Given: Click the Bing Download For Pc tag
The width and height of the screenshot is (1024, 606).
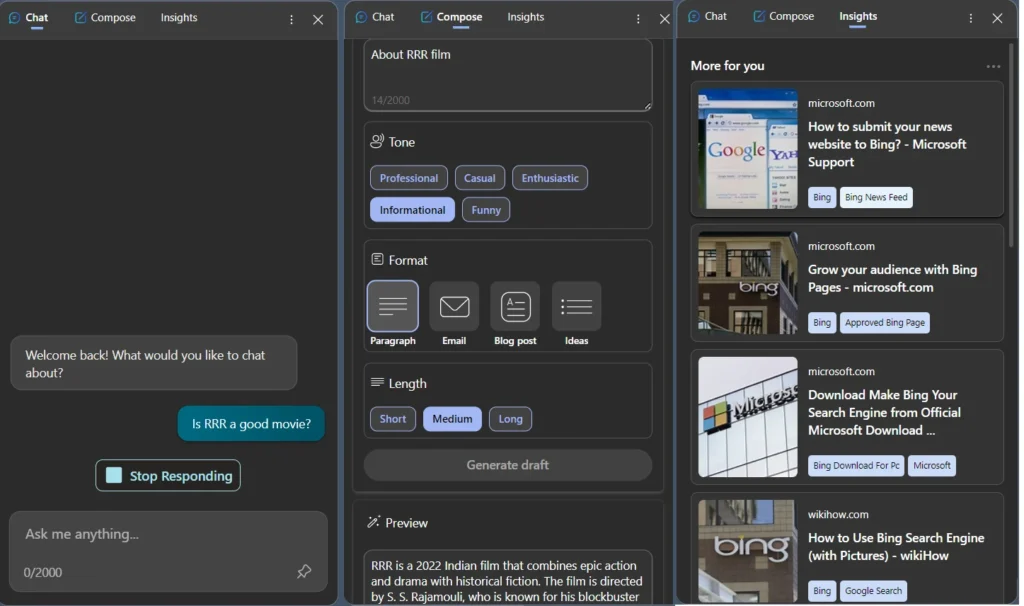Looking at the screenshot, I should coord(856,466).
